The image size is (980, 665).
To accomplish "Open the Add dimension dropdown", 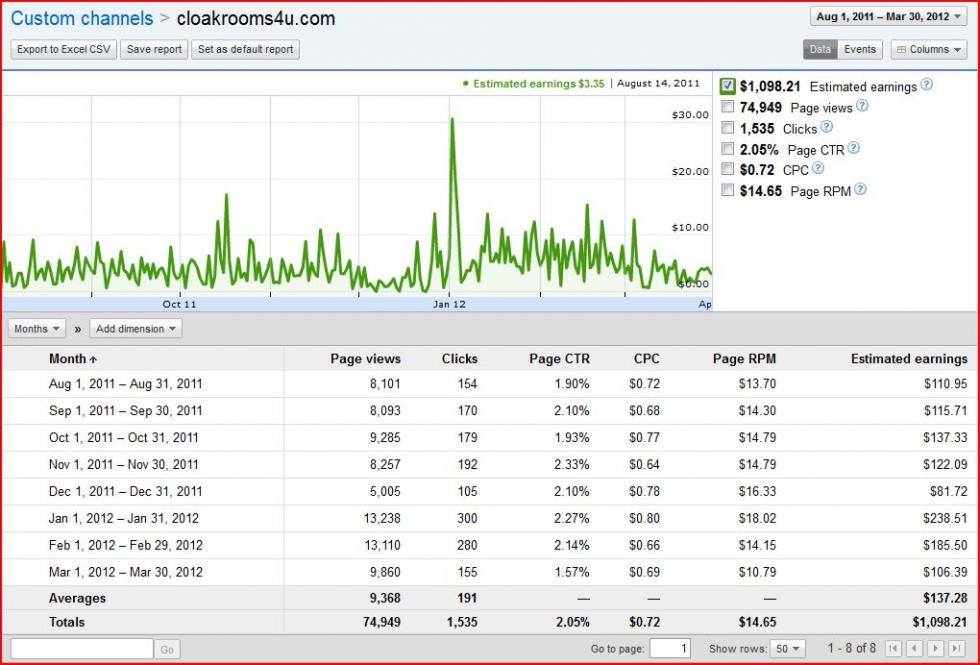I will point(136,329).
